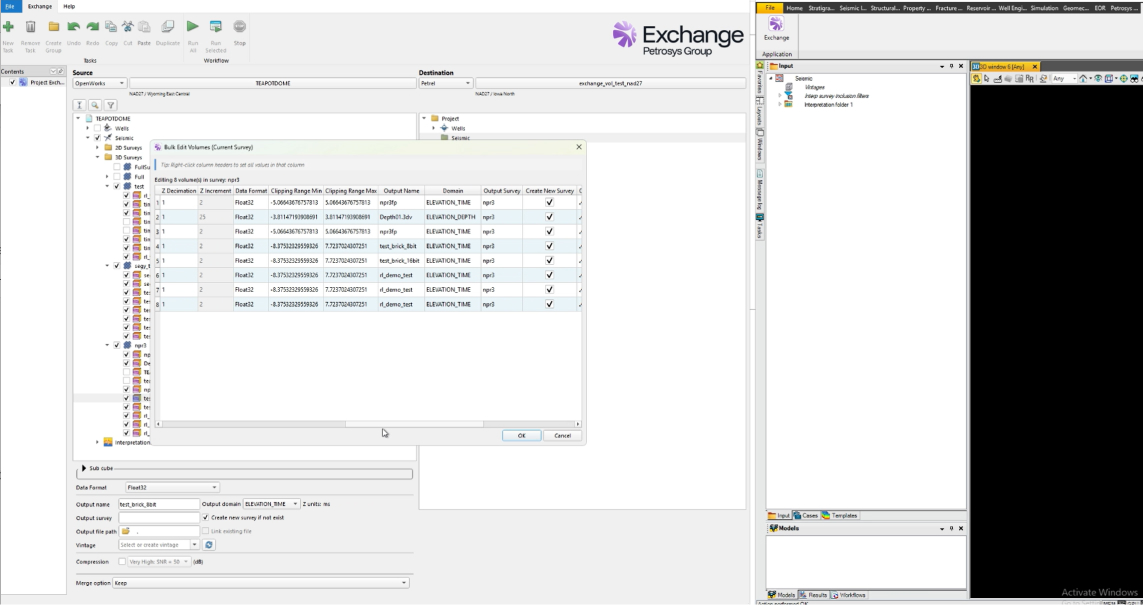
Task: Toggle 'Create new survey if not exist'
Action: (207, 518)
